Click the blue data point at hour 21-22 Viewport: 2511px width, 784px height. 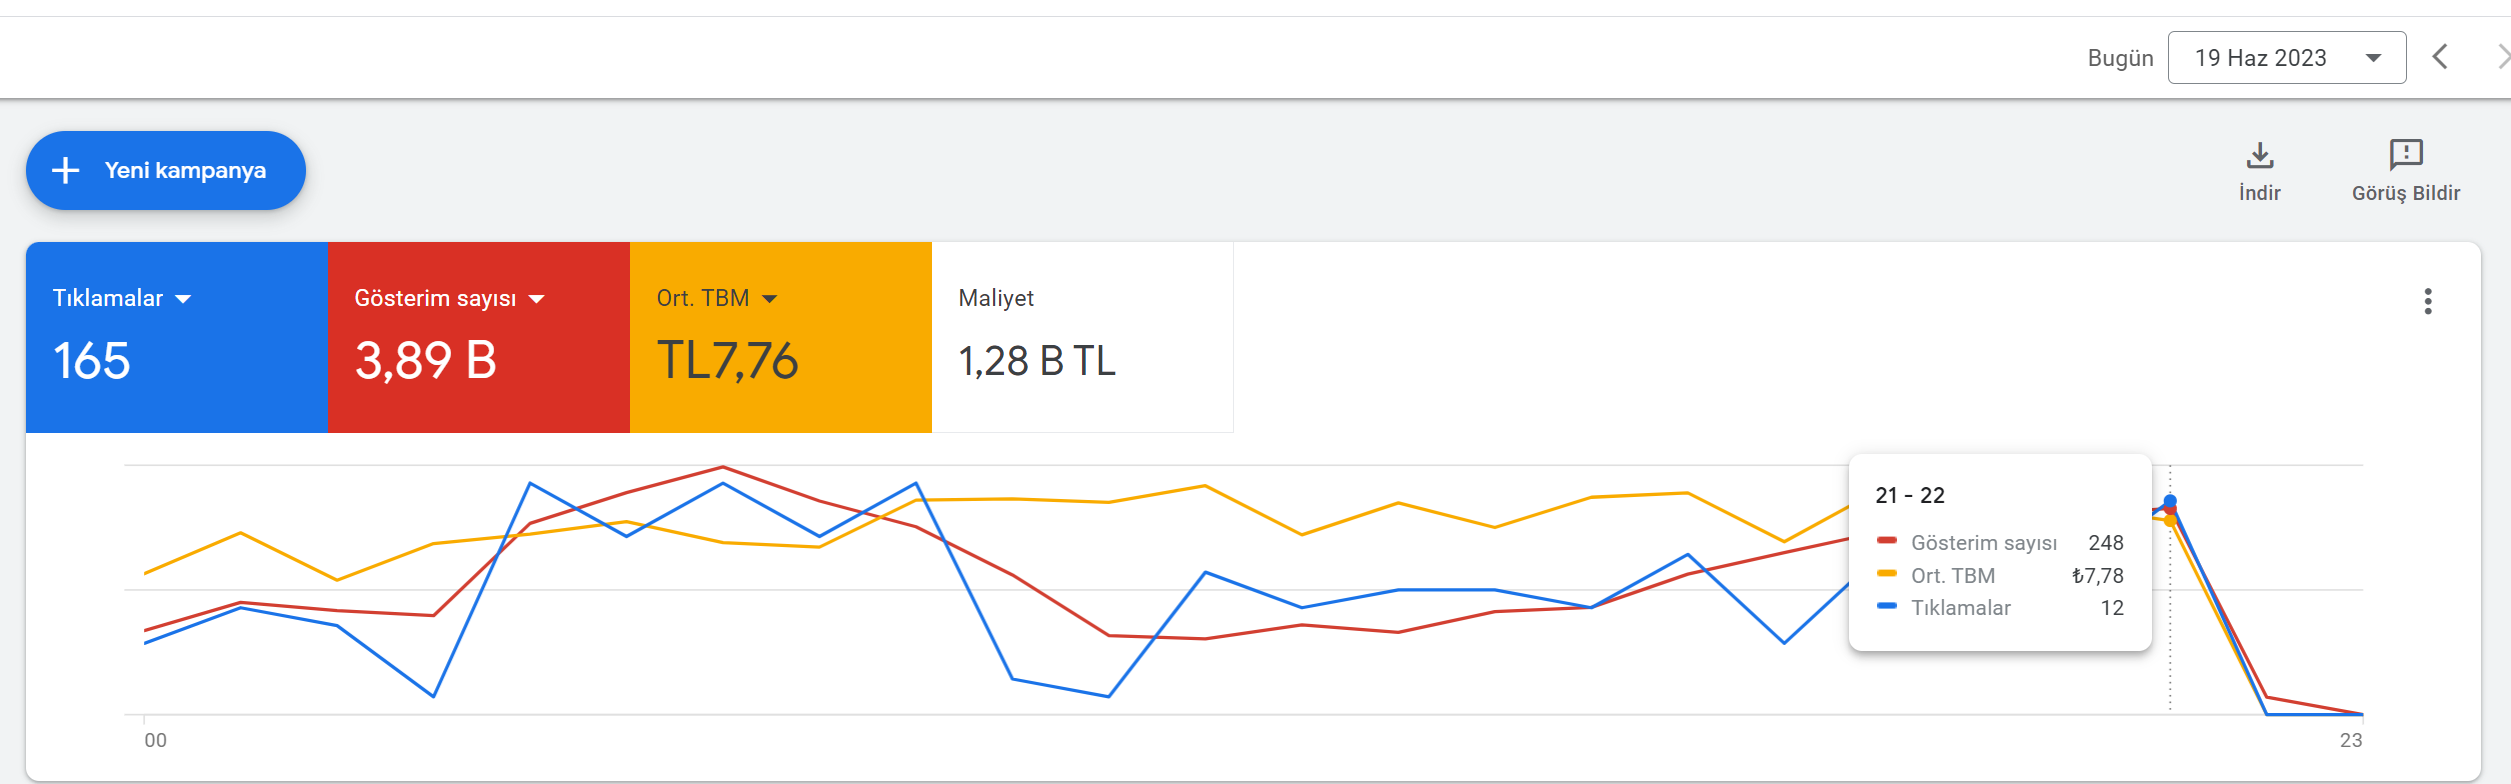(x=2170, y=501)
